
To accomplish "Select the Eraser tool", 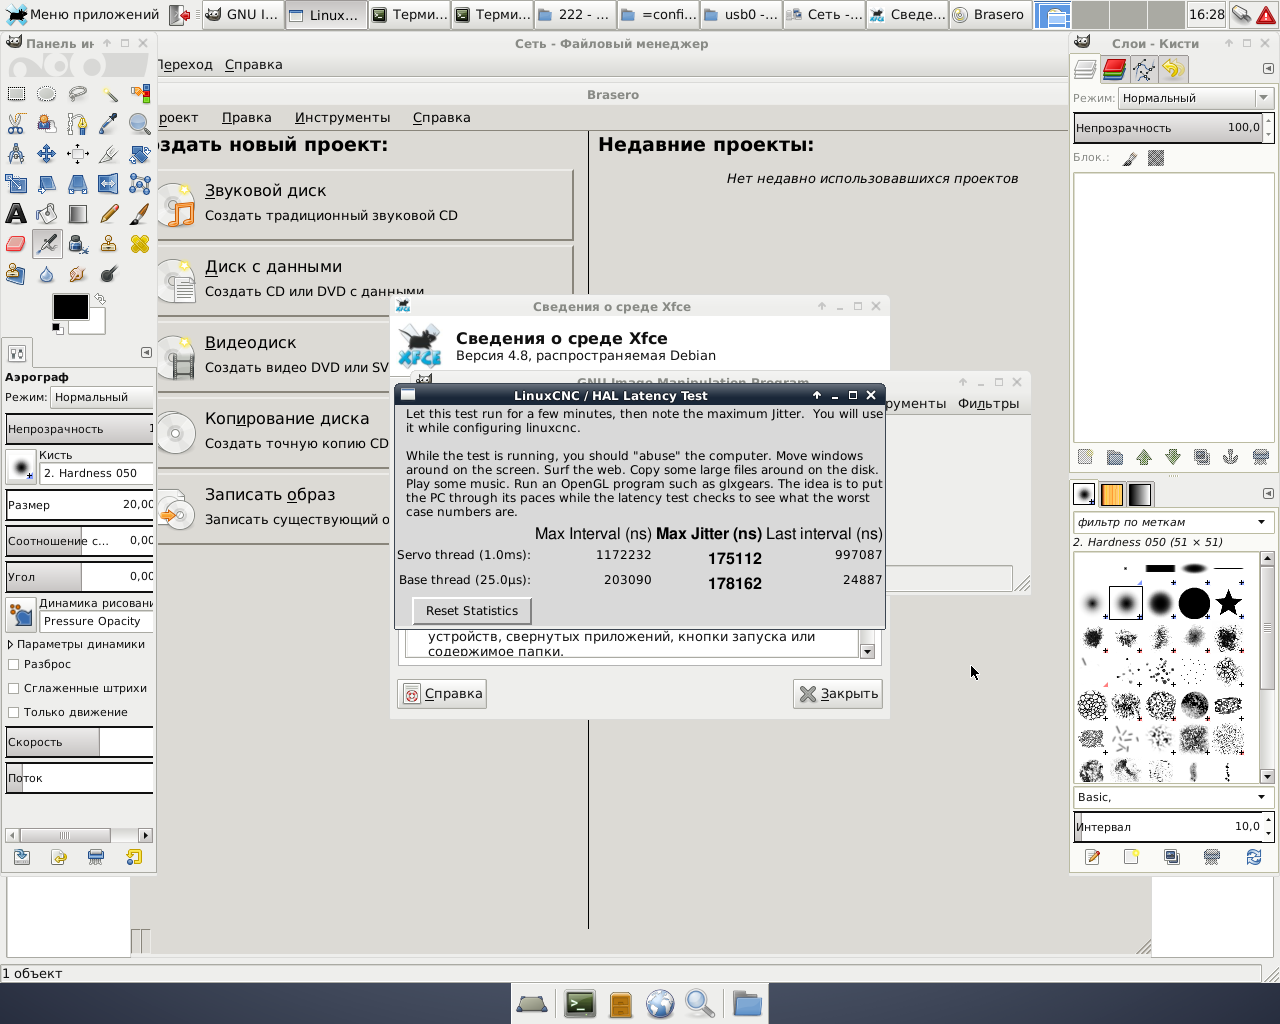I will click(16, 244).
